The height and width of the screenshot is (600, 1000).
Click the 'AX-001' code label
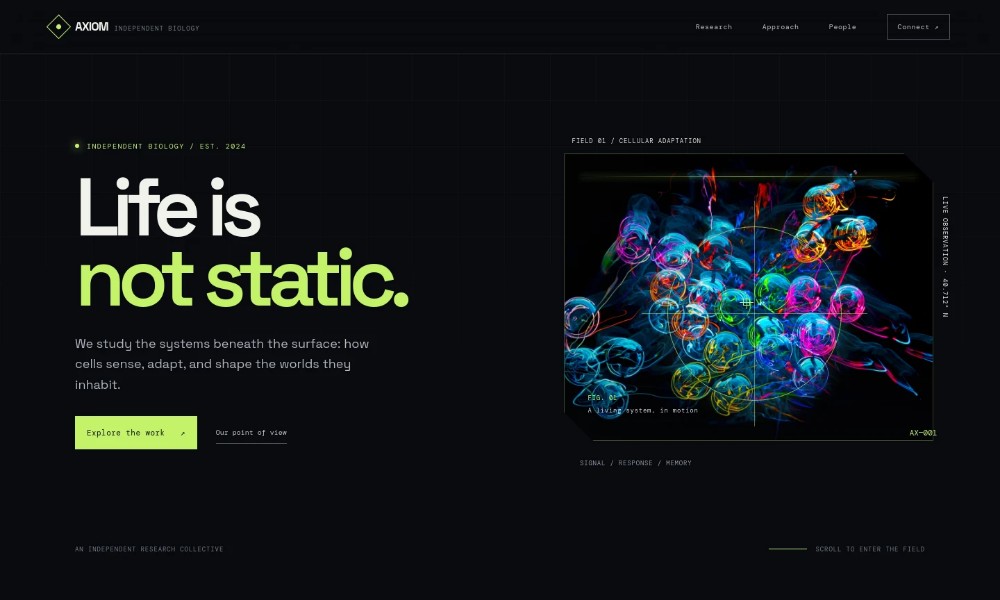click(922, 433)
